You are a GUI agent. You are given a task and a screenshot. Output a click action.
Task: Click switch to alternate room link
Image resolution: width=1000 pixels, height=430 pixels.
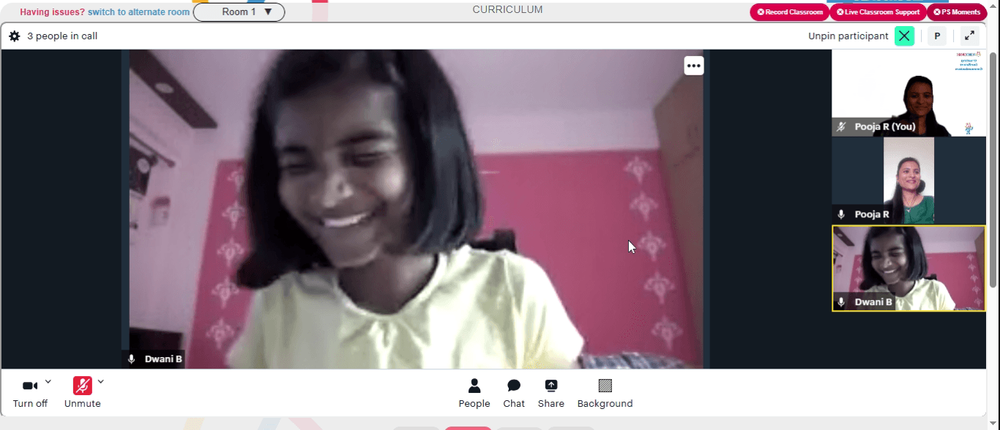[138, 12]
